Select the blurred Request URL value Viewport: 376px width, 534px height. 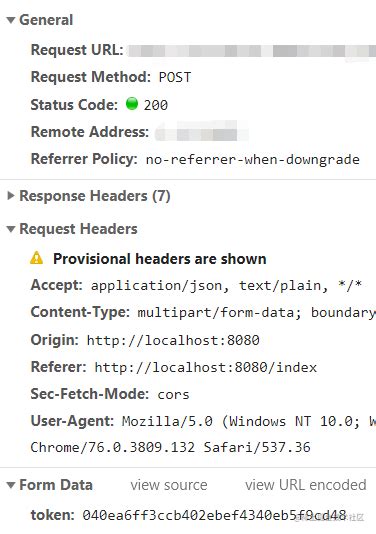click(252, 51)
